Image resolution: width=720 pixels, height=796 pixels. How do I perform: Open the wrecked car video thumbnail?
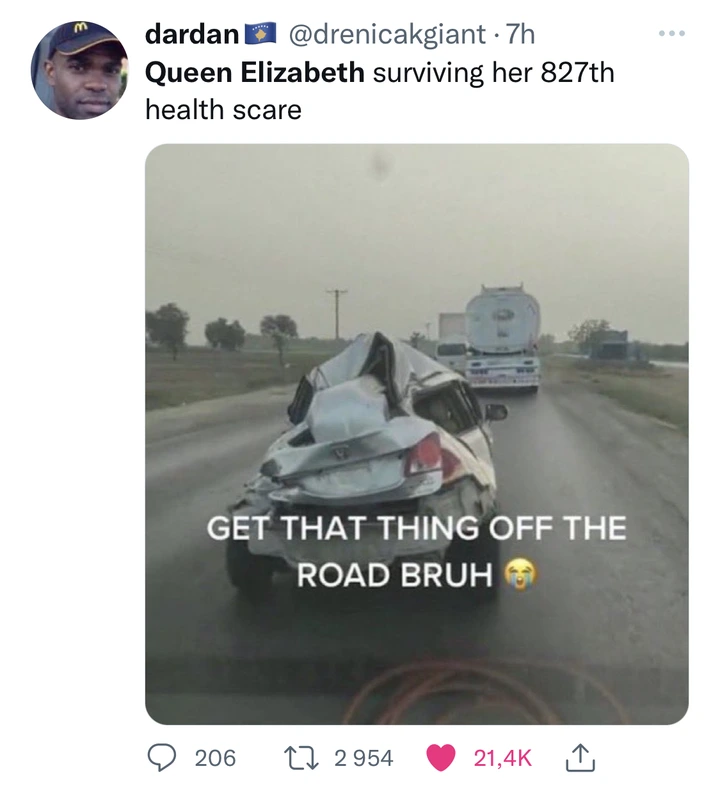tap(416, 434)
